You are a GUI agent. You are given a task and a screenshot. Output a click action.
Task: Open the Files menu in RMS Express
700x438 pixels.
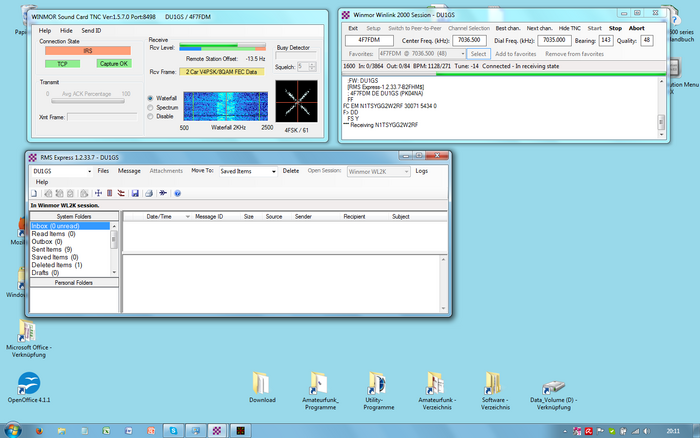tap(103, 171)
